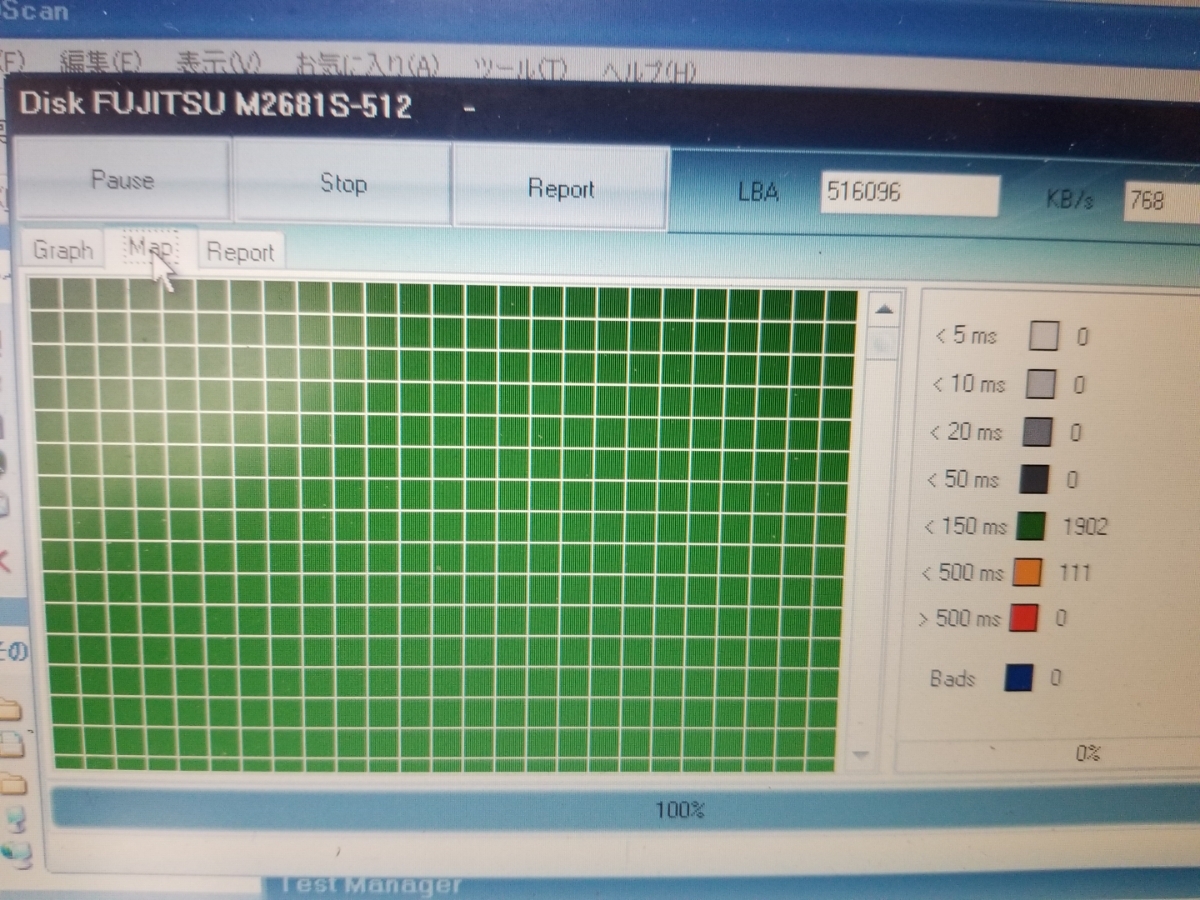Open the Report tab
The width and height of the screenshot is (1200, 900).
(240, 252)
